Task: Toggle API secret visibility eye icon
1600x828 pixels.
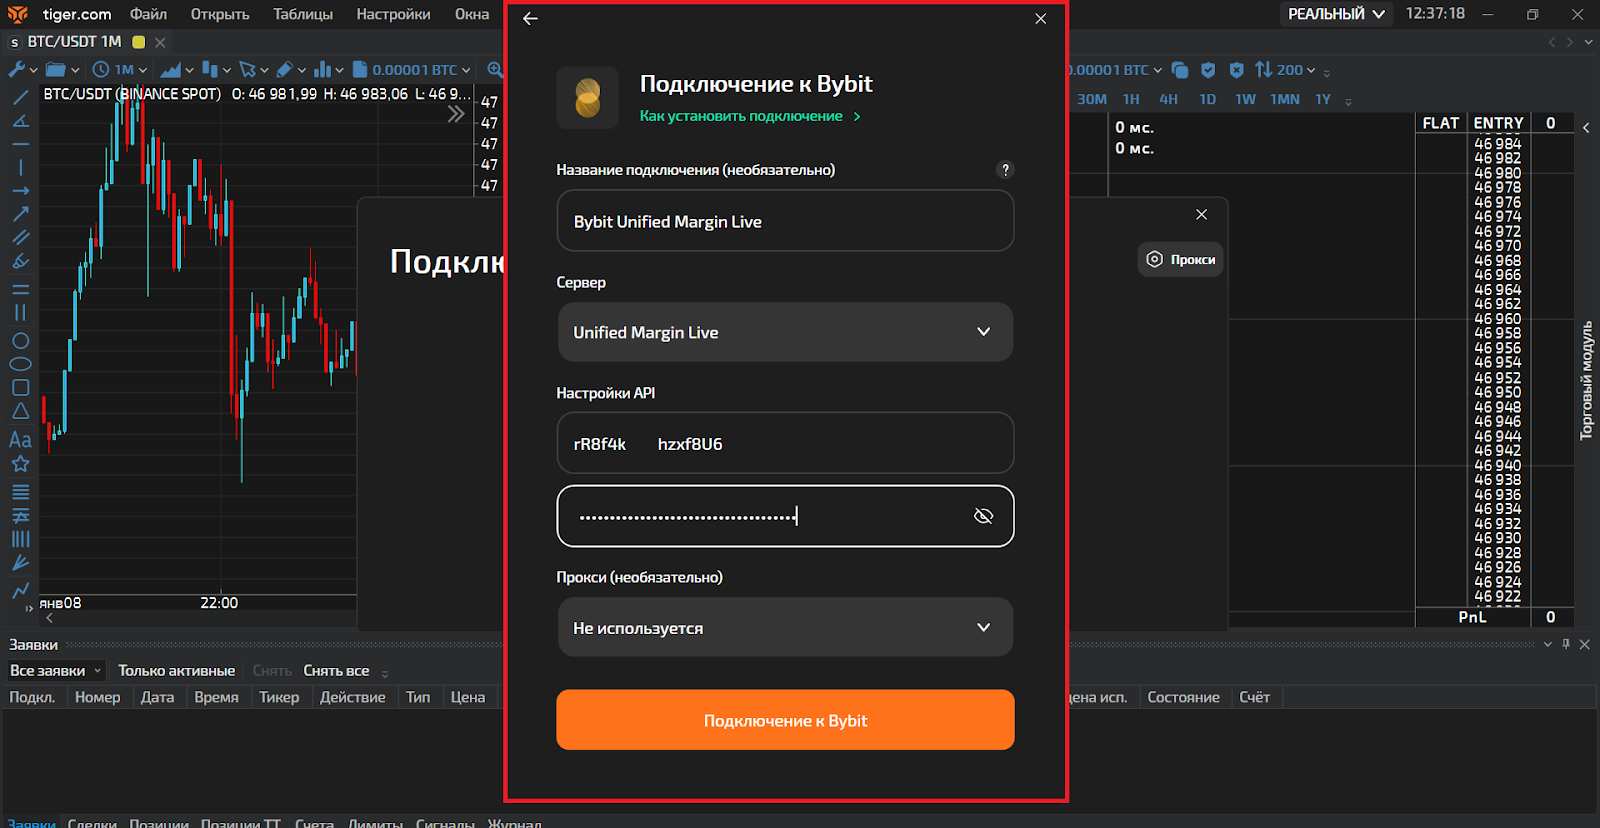Action: tap(983, 516)
